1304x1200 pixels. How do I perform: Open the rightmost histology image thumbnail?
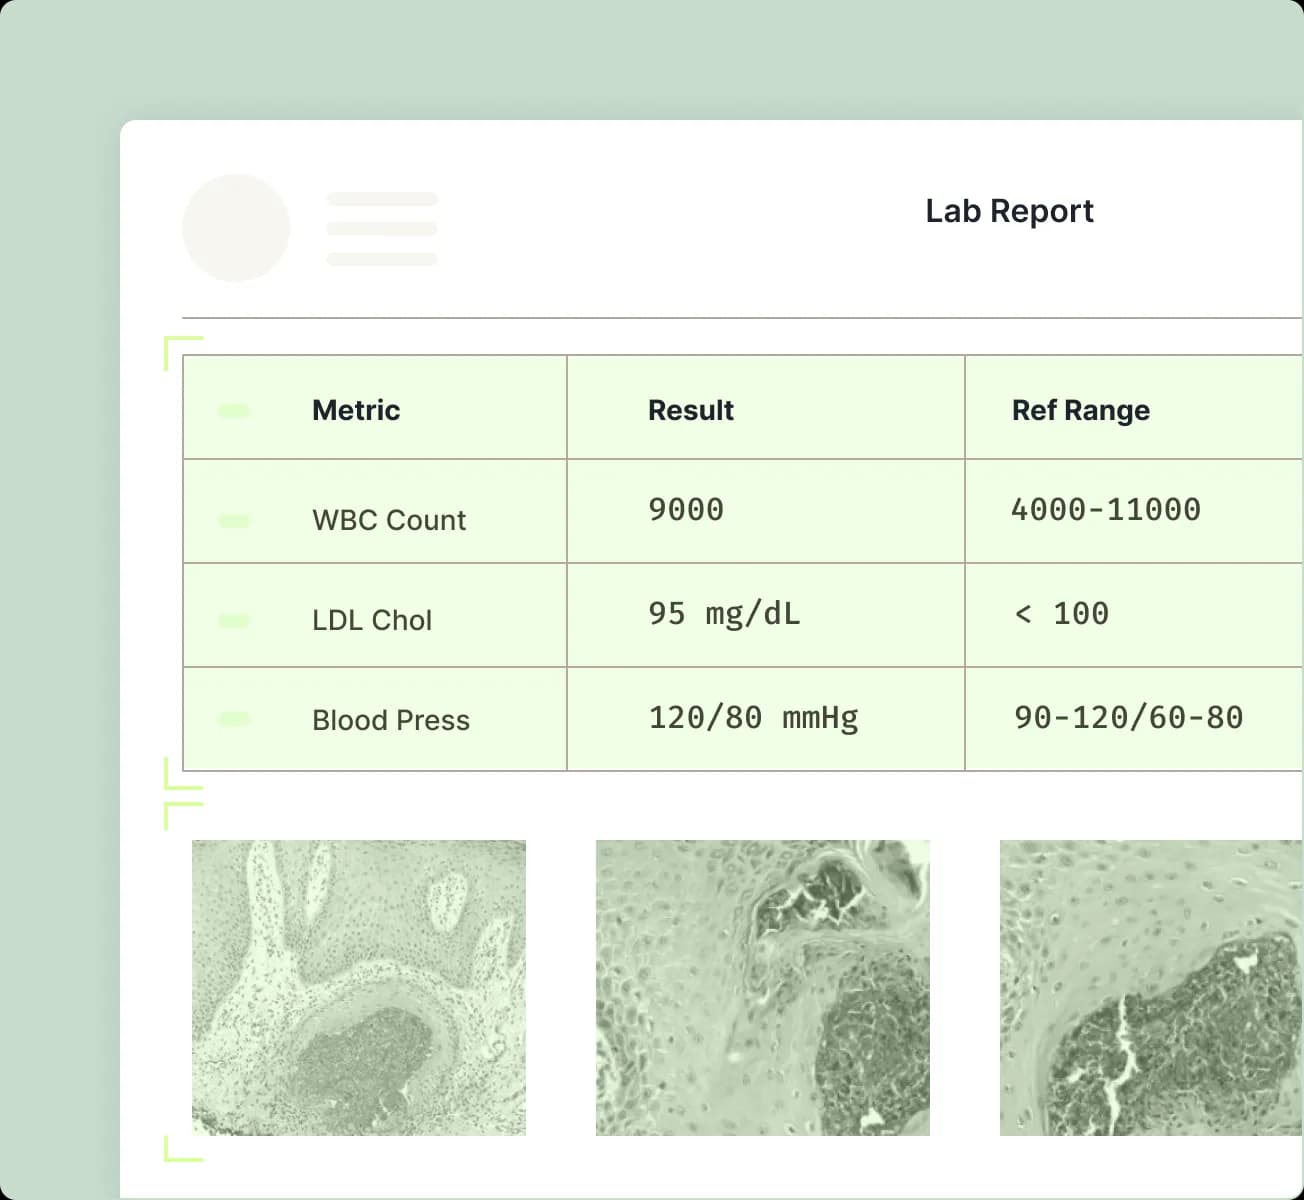pyautogui.click(x=1151, y=987)
